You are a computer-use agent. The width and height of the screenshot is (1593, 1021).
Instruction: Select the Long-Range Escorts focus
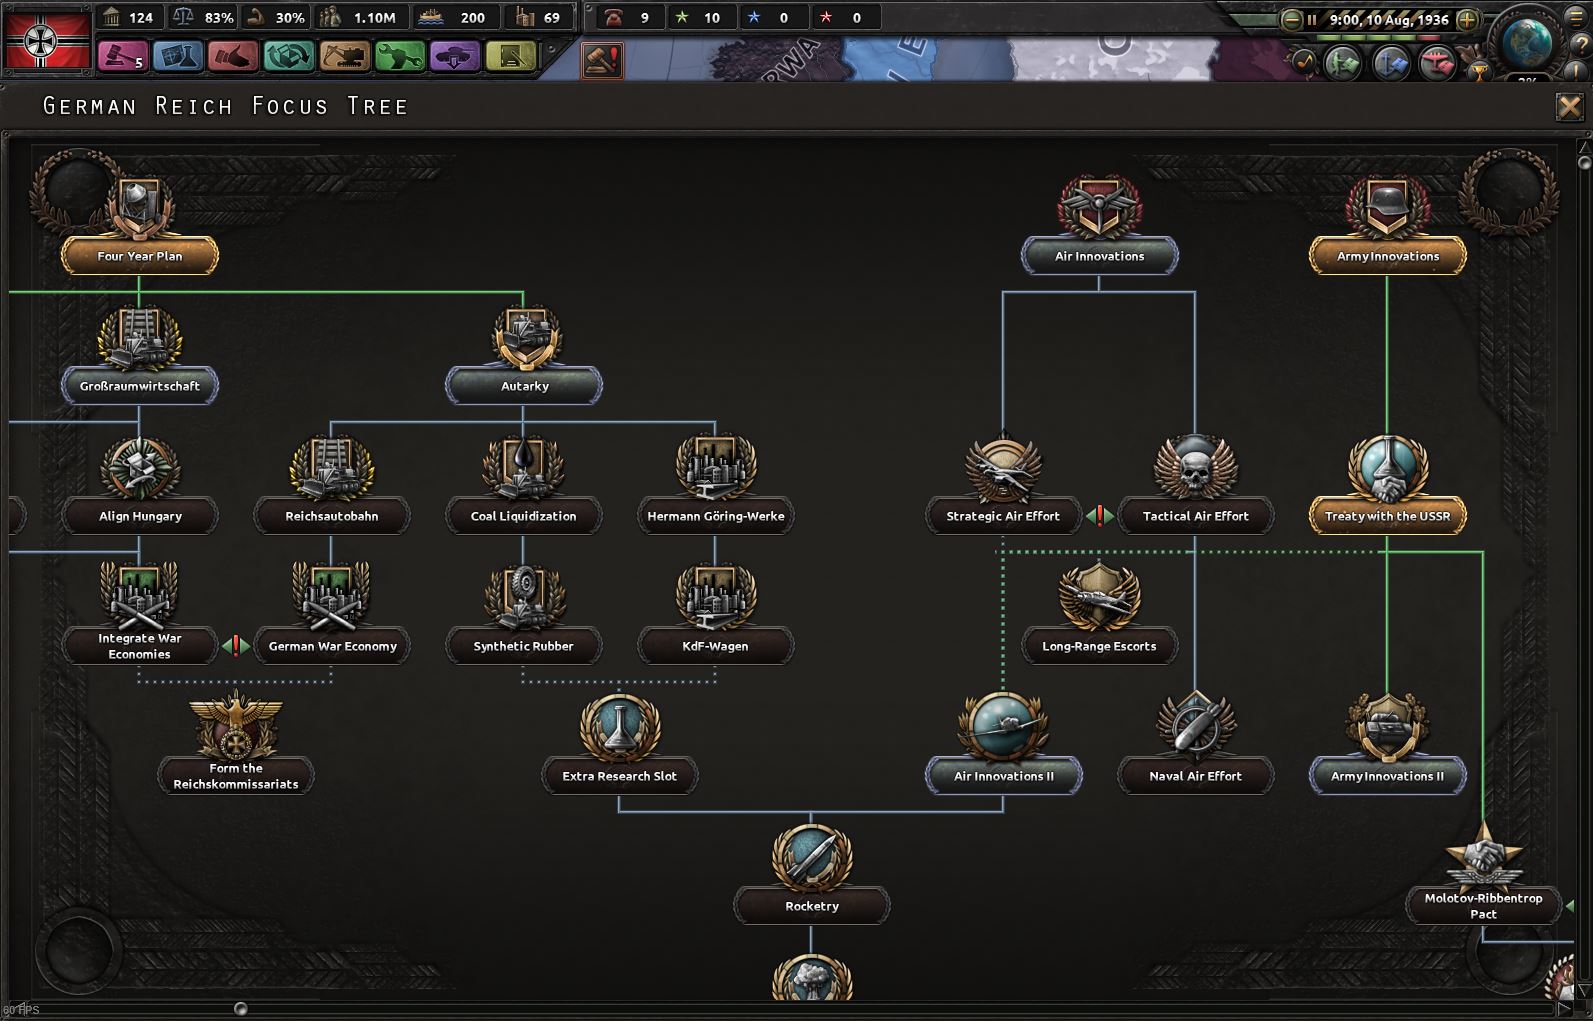(1099, 646)
